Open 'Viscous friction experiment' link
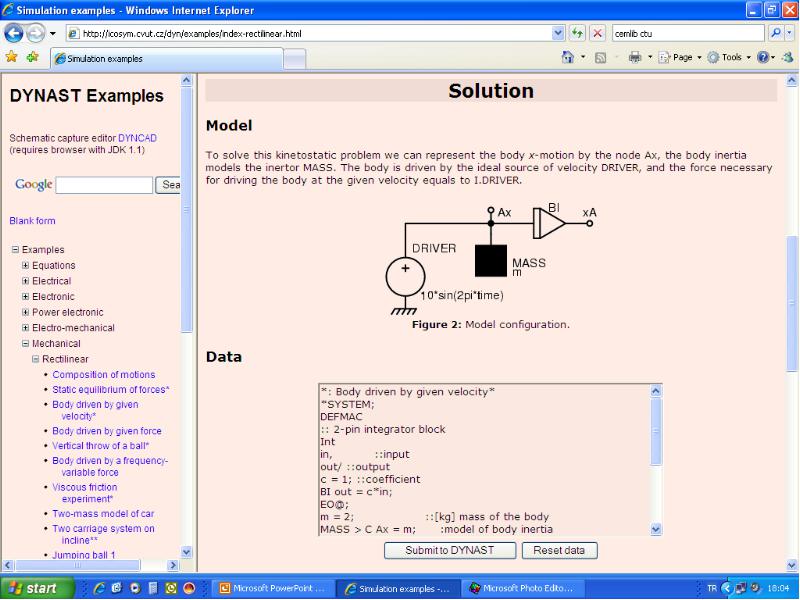 point(85,493)
